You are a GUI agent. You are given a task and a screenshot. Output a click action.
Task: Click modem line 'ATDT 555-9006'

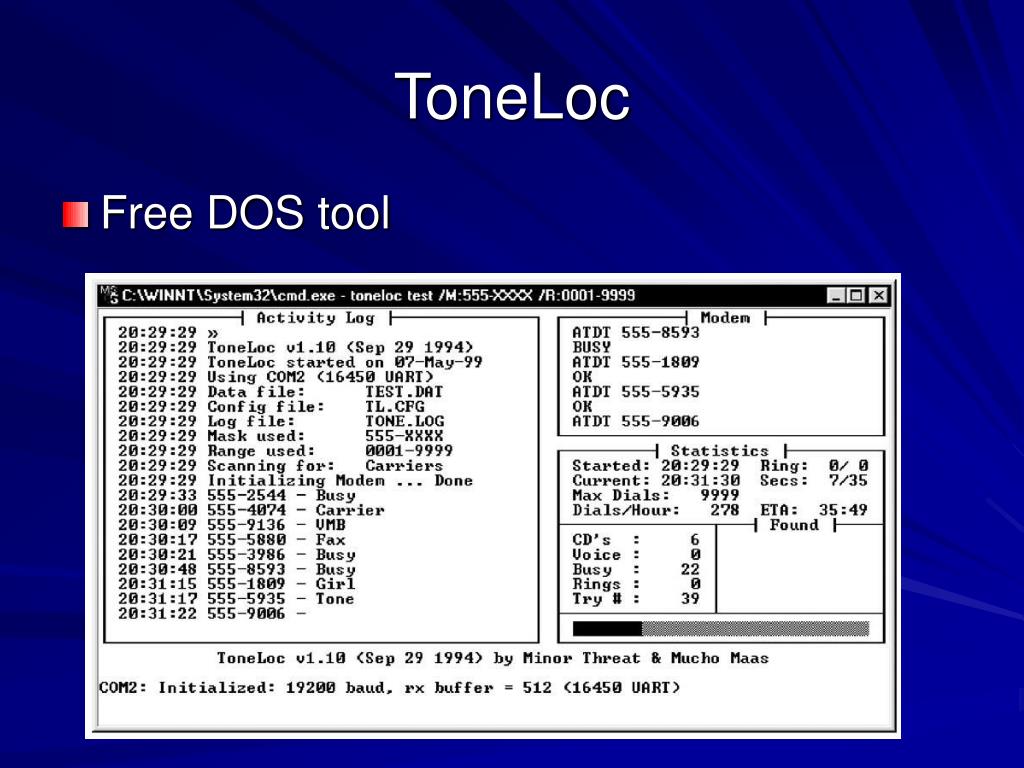coord(635,421)
